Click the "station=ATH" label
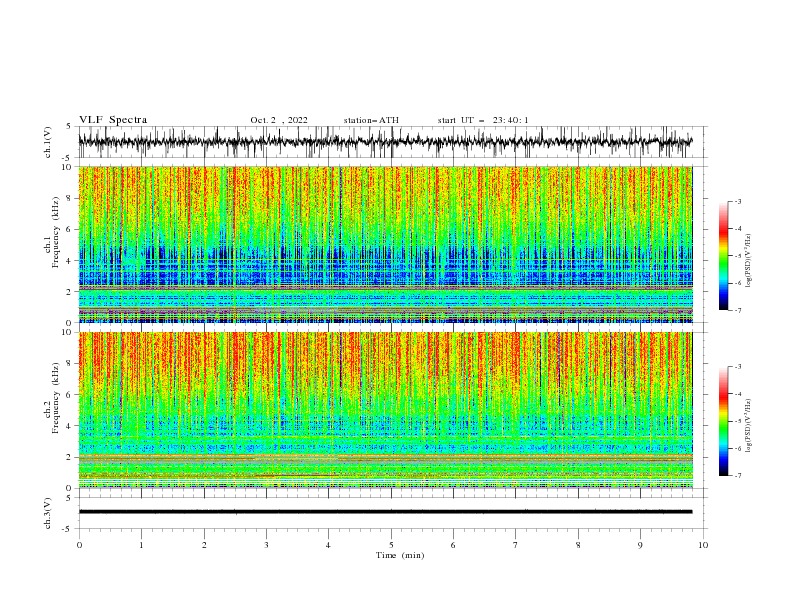 pyautogui.click(x=371, y=120)
